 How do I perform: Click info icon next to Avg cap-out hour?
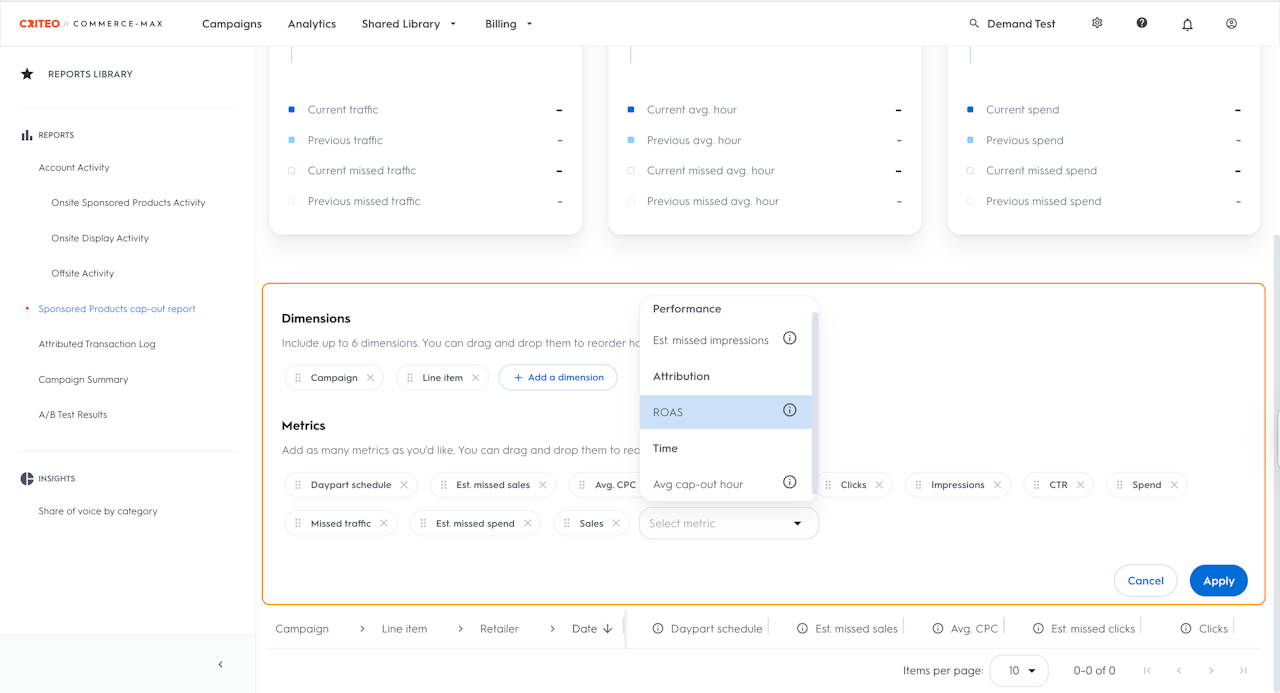[x=789, y=483]
